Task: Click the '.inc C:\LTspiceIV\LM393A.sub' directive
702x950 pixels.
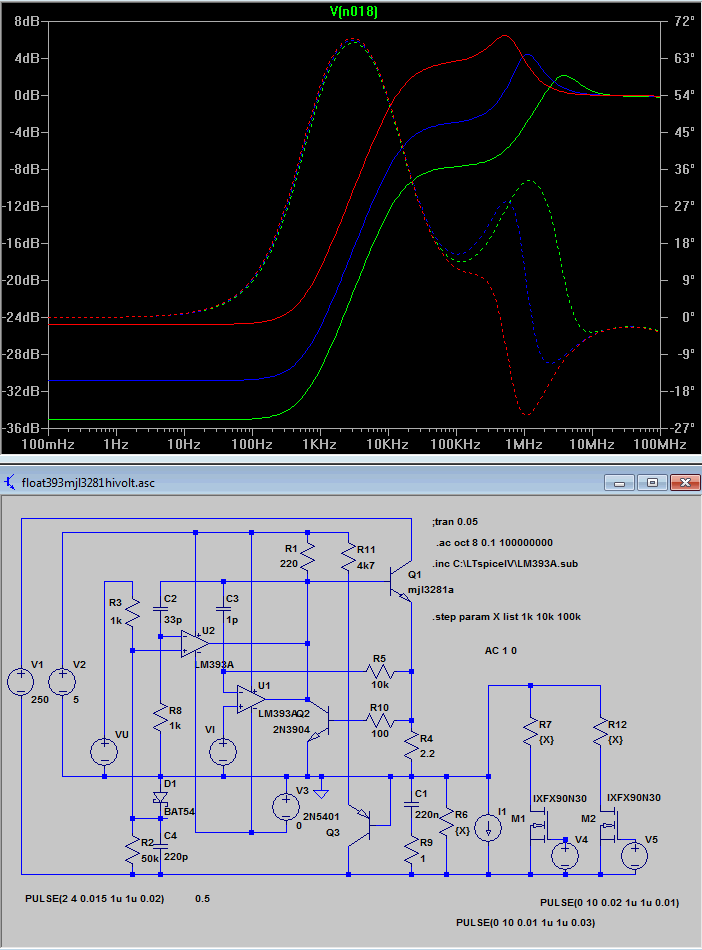Action: click(505, 563)
